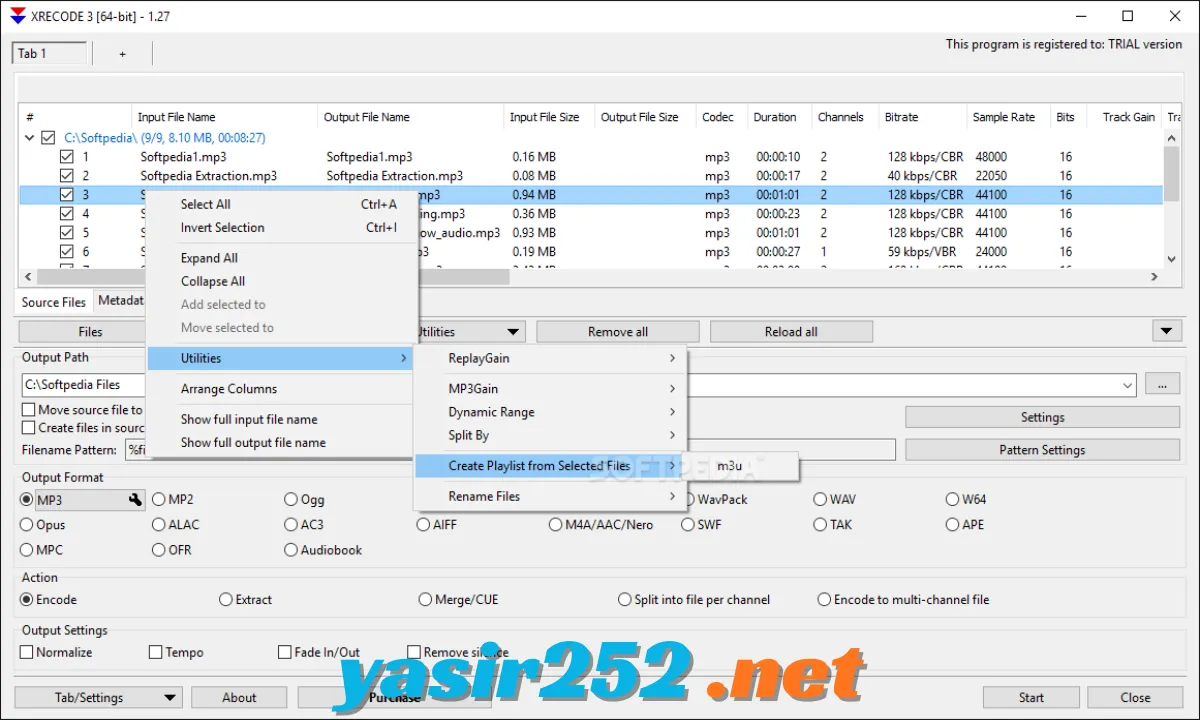Open the Rename Files submenu
This screenshot has width=1200, height=720.
pos(550,496)
